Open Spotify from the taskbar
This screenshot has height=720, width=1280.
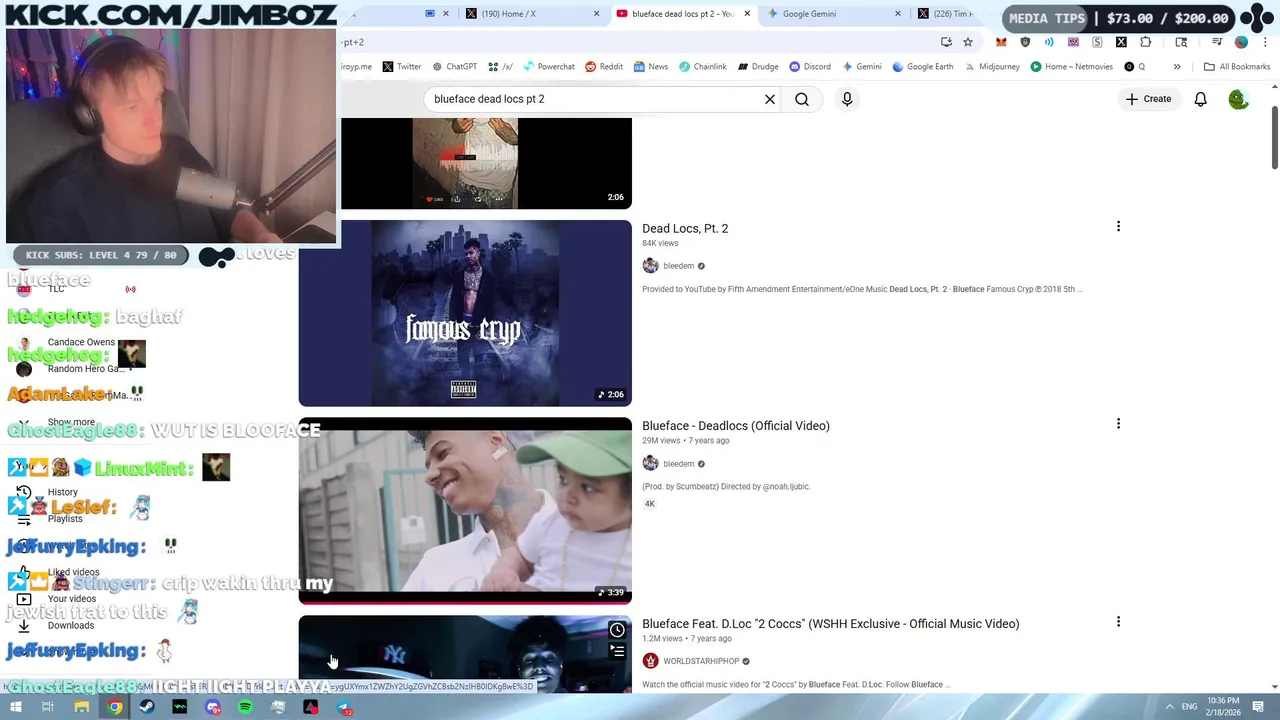pyautogui.click(x=245, y=707)
